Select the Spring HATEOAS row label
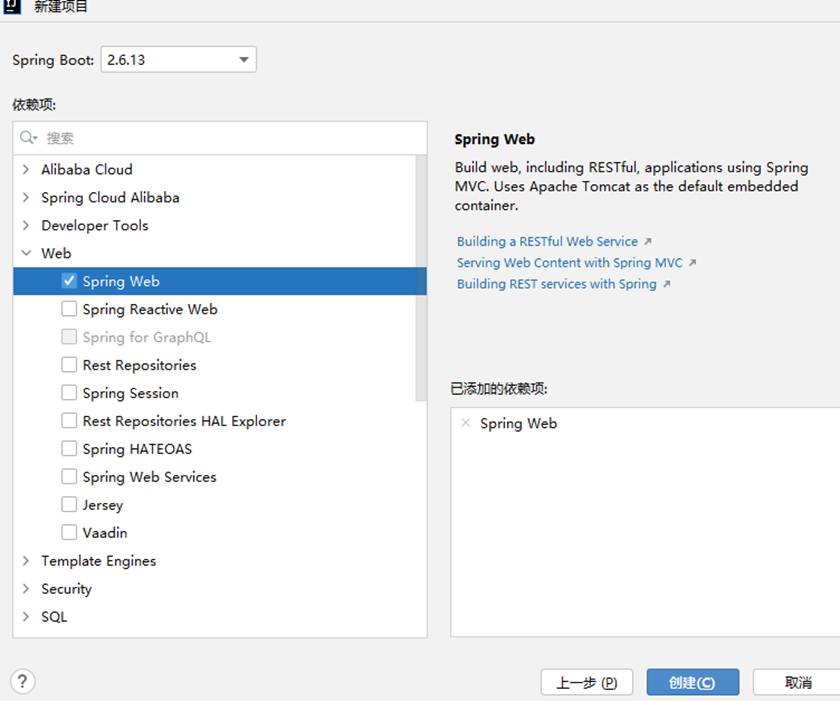Viewport: 840px width, 701px height. [137, 449]
